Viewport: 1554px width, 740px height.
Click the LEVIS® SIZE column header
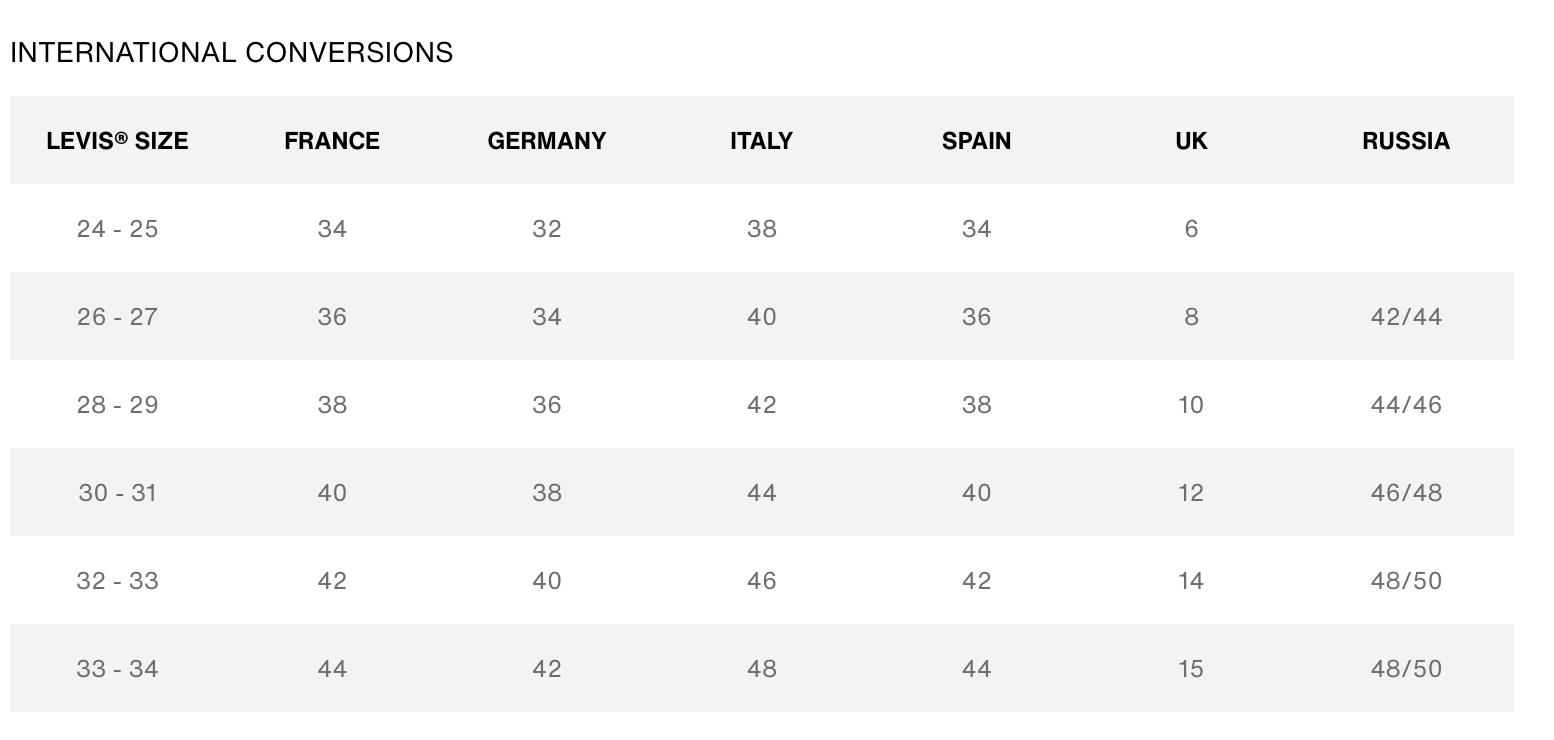tap(117, 141)
